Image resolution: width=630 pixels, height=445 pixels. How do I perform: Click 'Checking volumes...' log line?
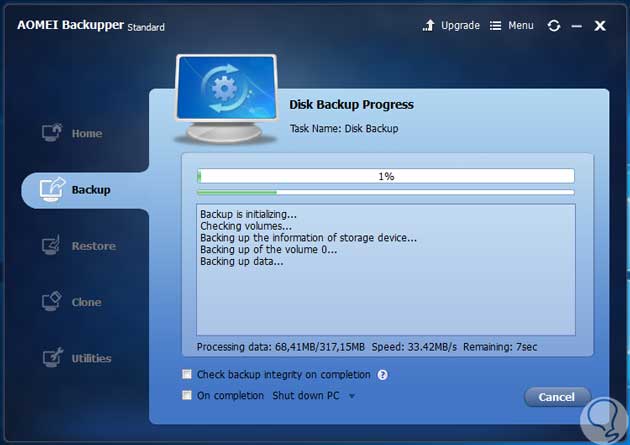tap(246, 226)
